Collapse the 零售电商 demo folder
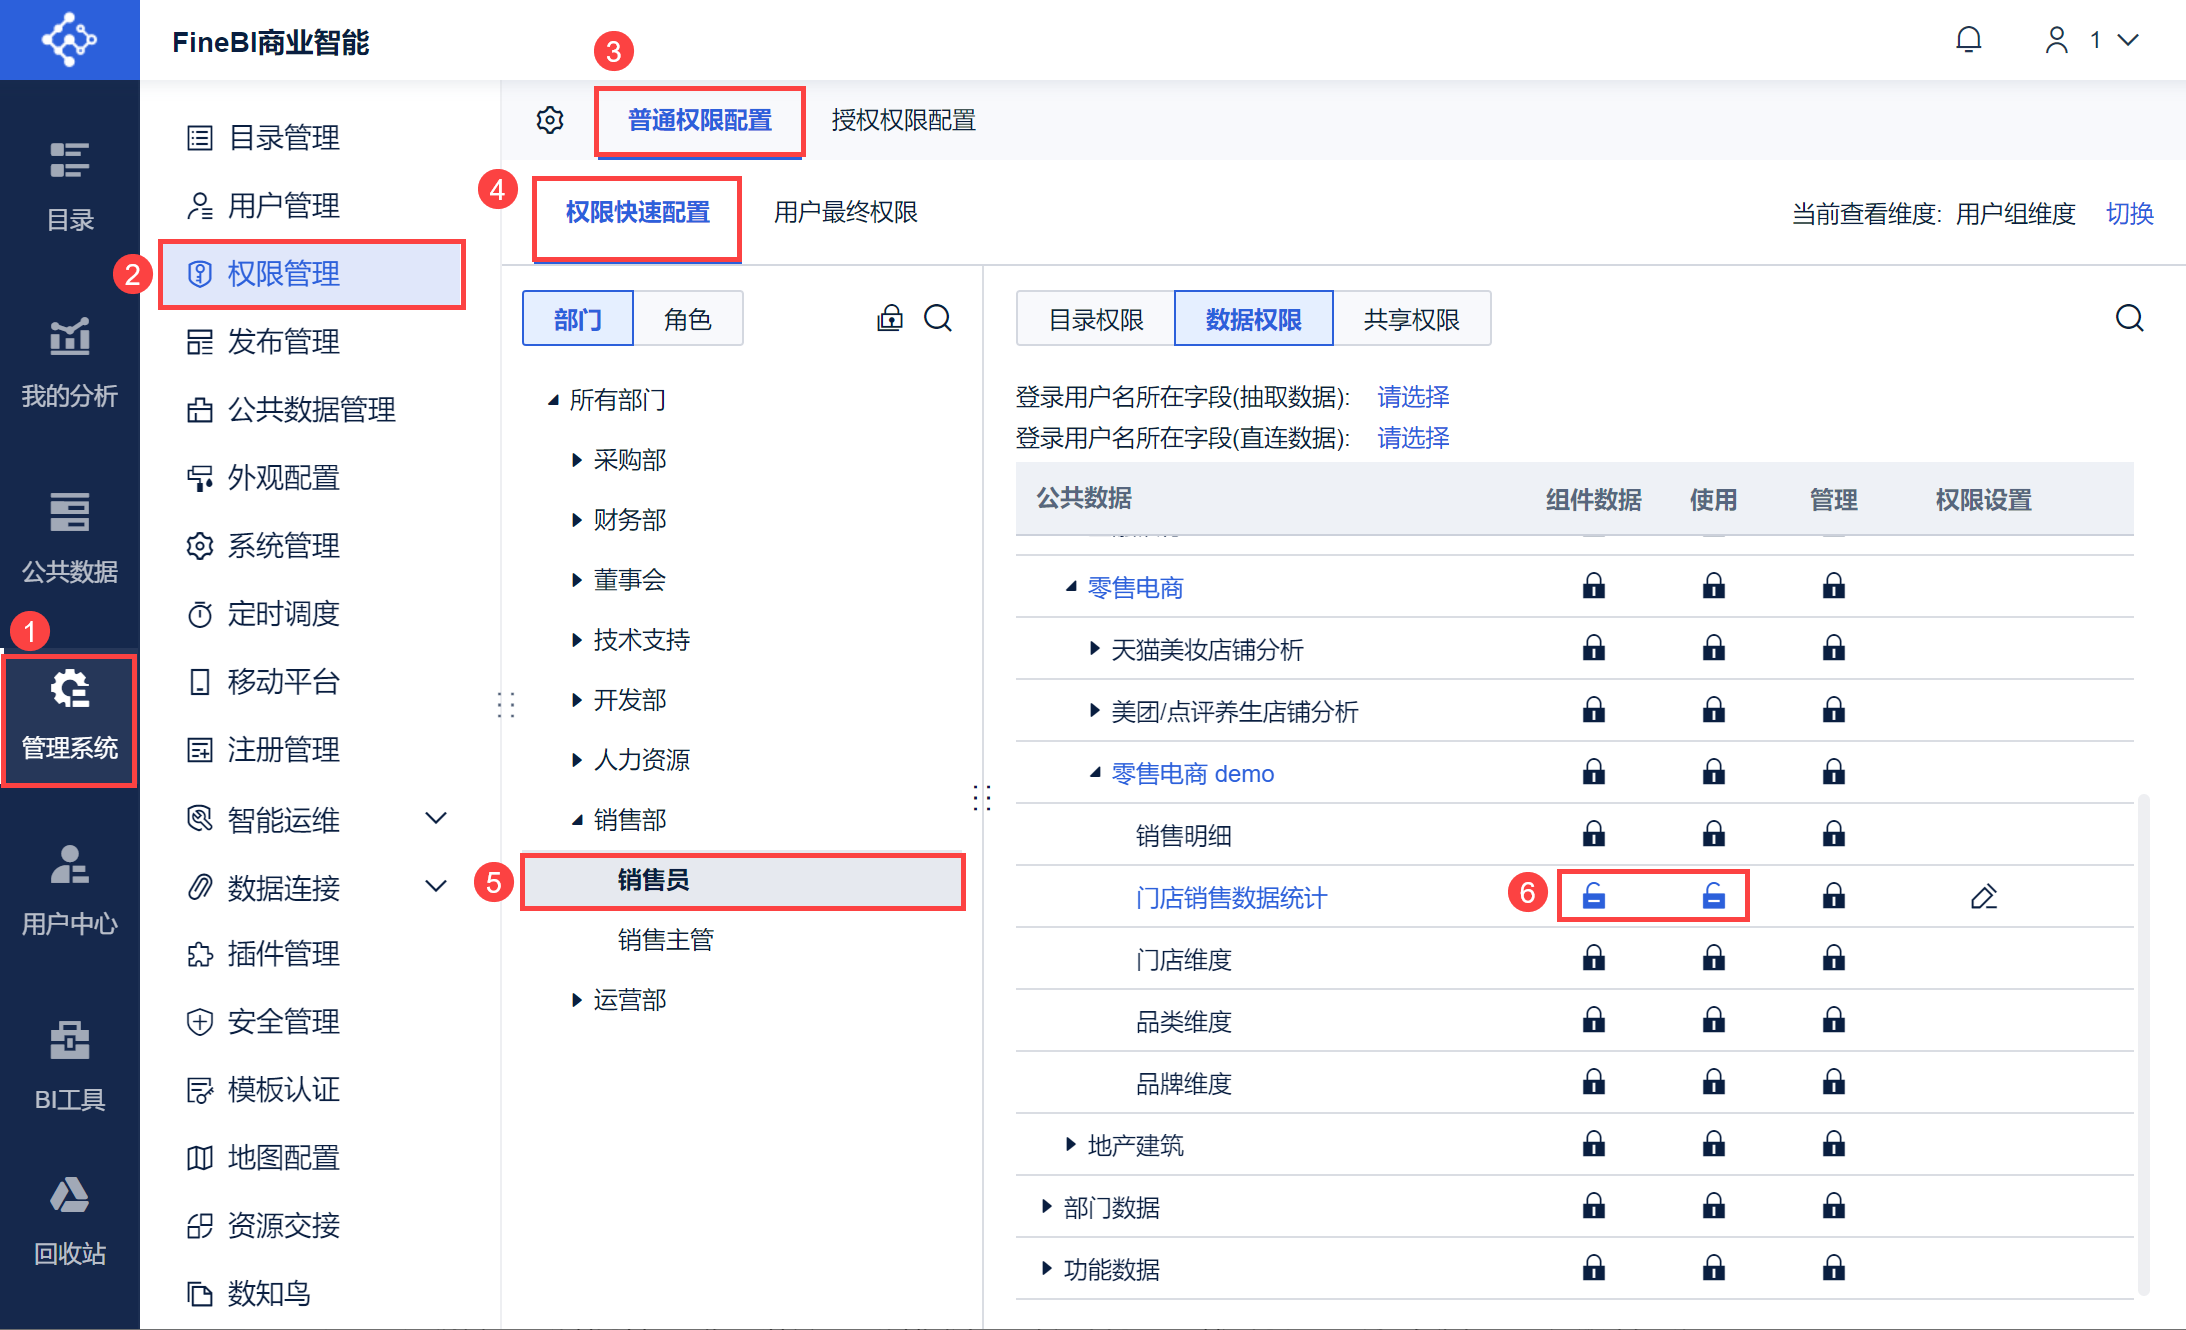This screenshot has height=1330, width=2186. click(1096, 773)
